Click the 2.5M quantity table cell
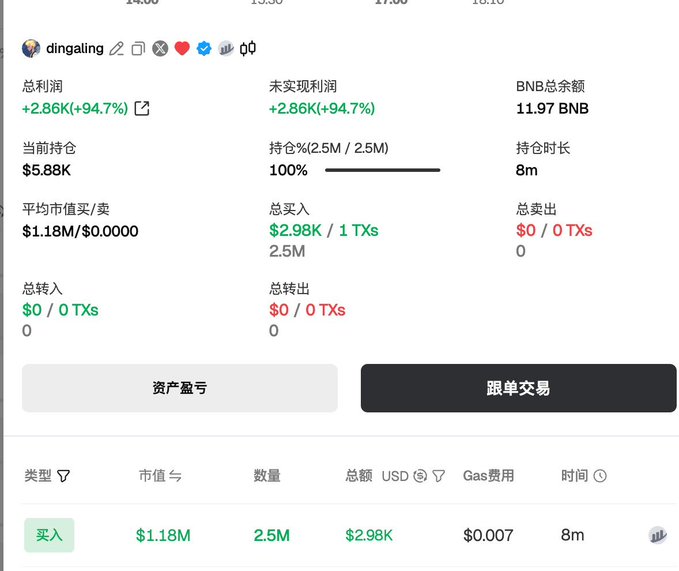Image resolution: width=679 pixels, height=571 pixels. 272,536
